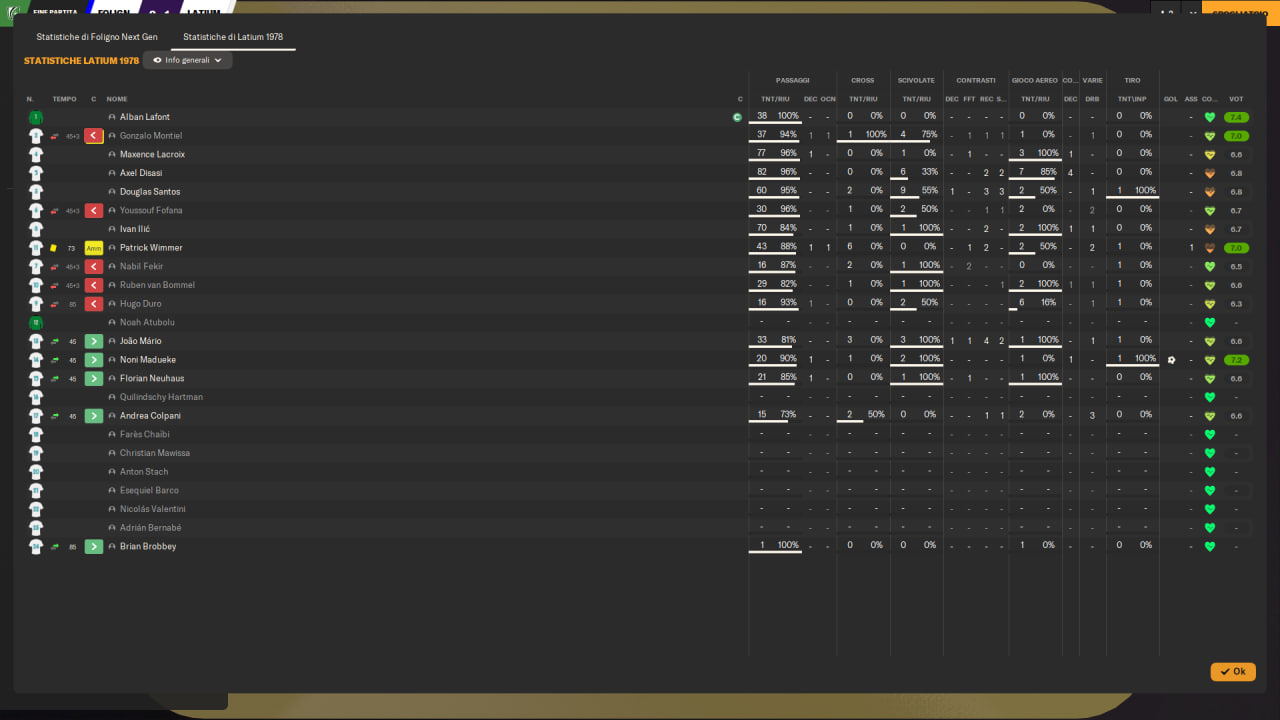Image resolution: width=1280 pixels, height=720 pixels.
Task: Click the green substituted-on arrow for João Mário
Action: click(94, 341)
